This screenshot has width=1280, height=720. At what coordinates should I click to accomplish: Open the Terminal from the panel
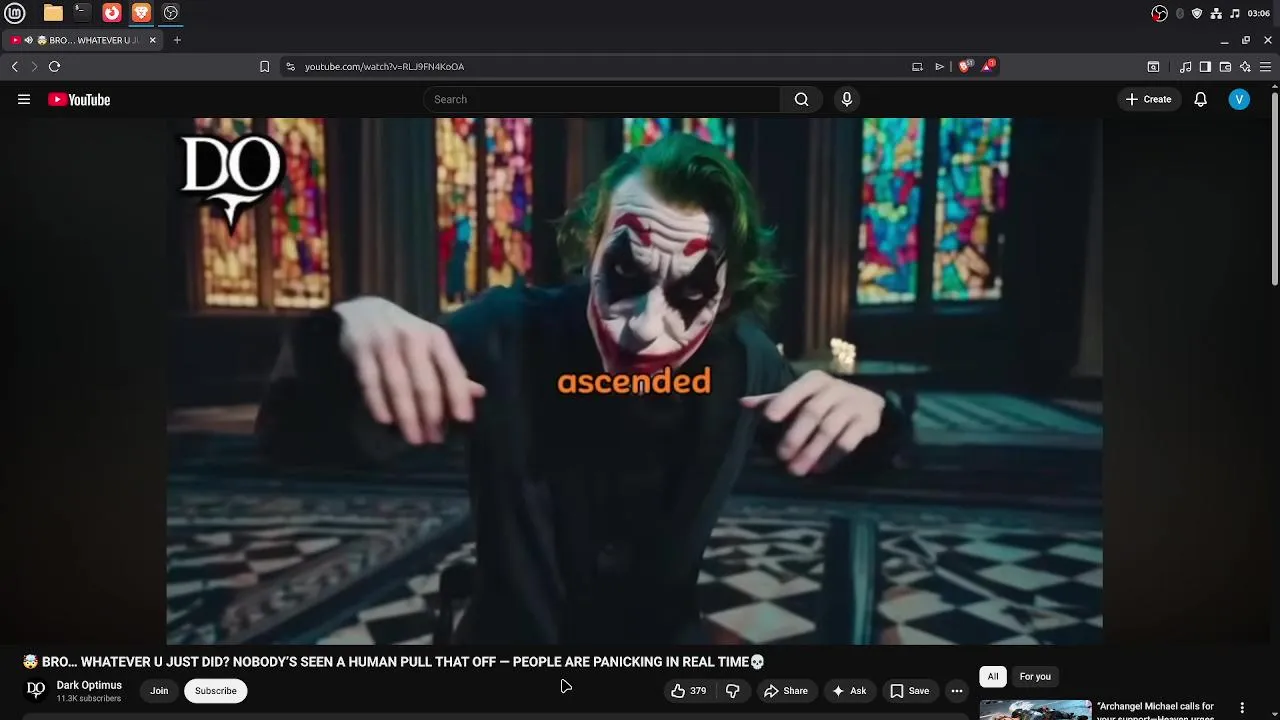[x=82, y=13]
